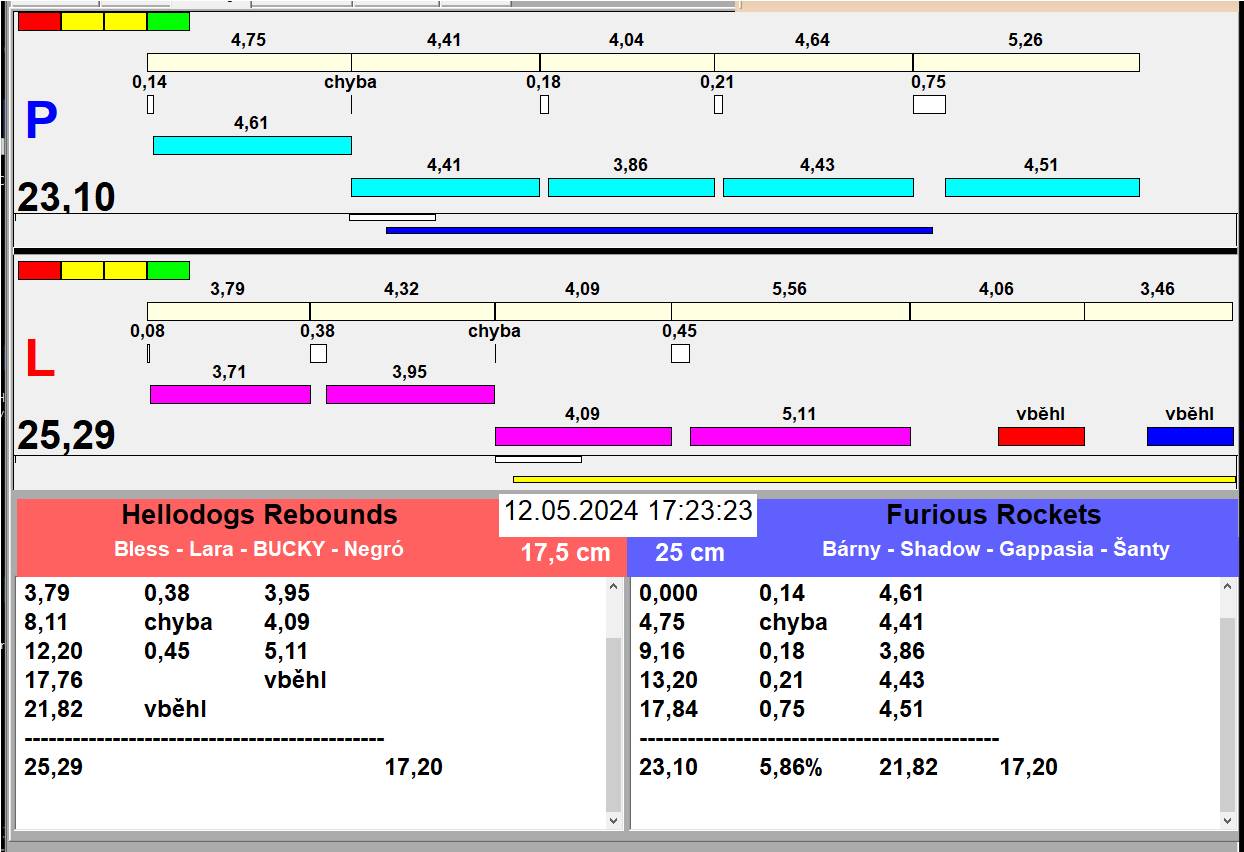The height and width of the screenshot is (852, 1244).
Task: Click the red start light in lane P
Action: (39, 21)
